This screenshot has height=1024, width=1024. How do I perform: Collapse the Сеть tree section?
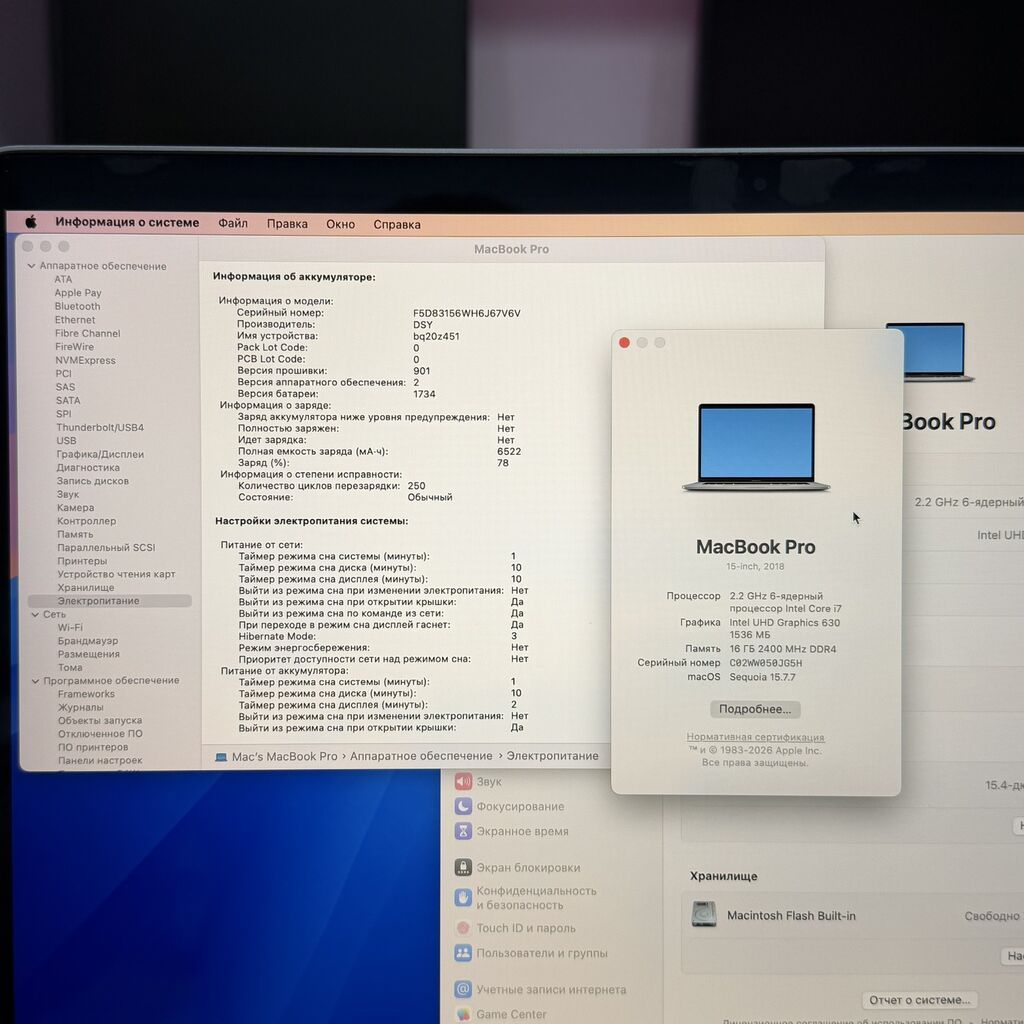click(x=35, y=615)
